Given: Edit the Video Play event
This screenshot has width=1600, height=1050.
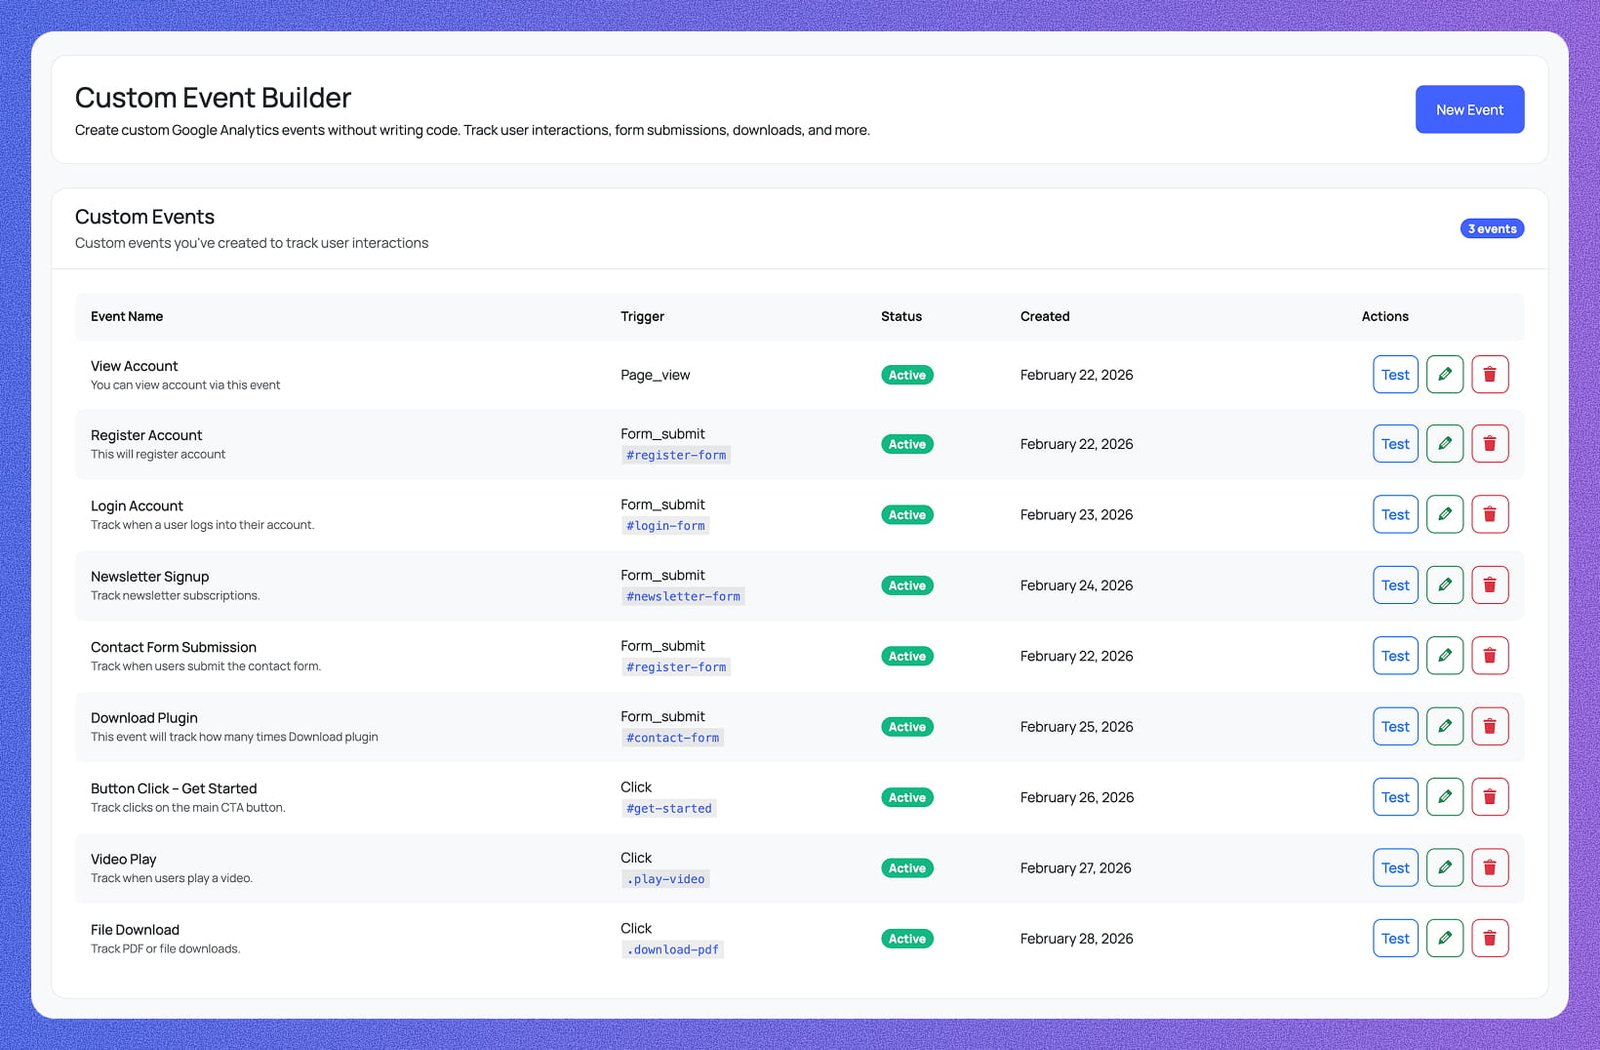Looking at the screenshot, I should [1444, 867].
